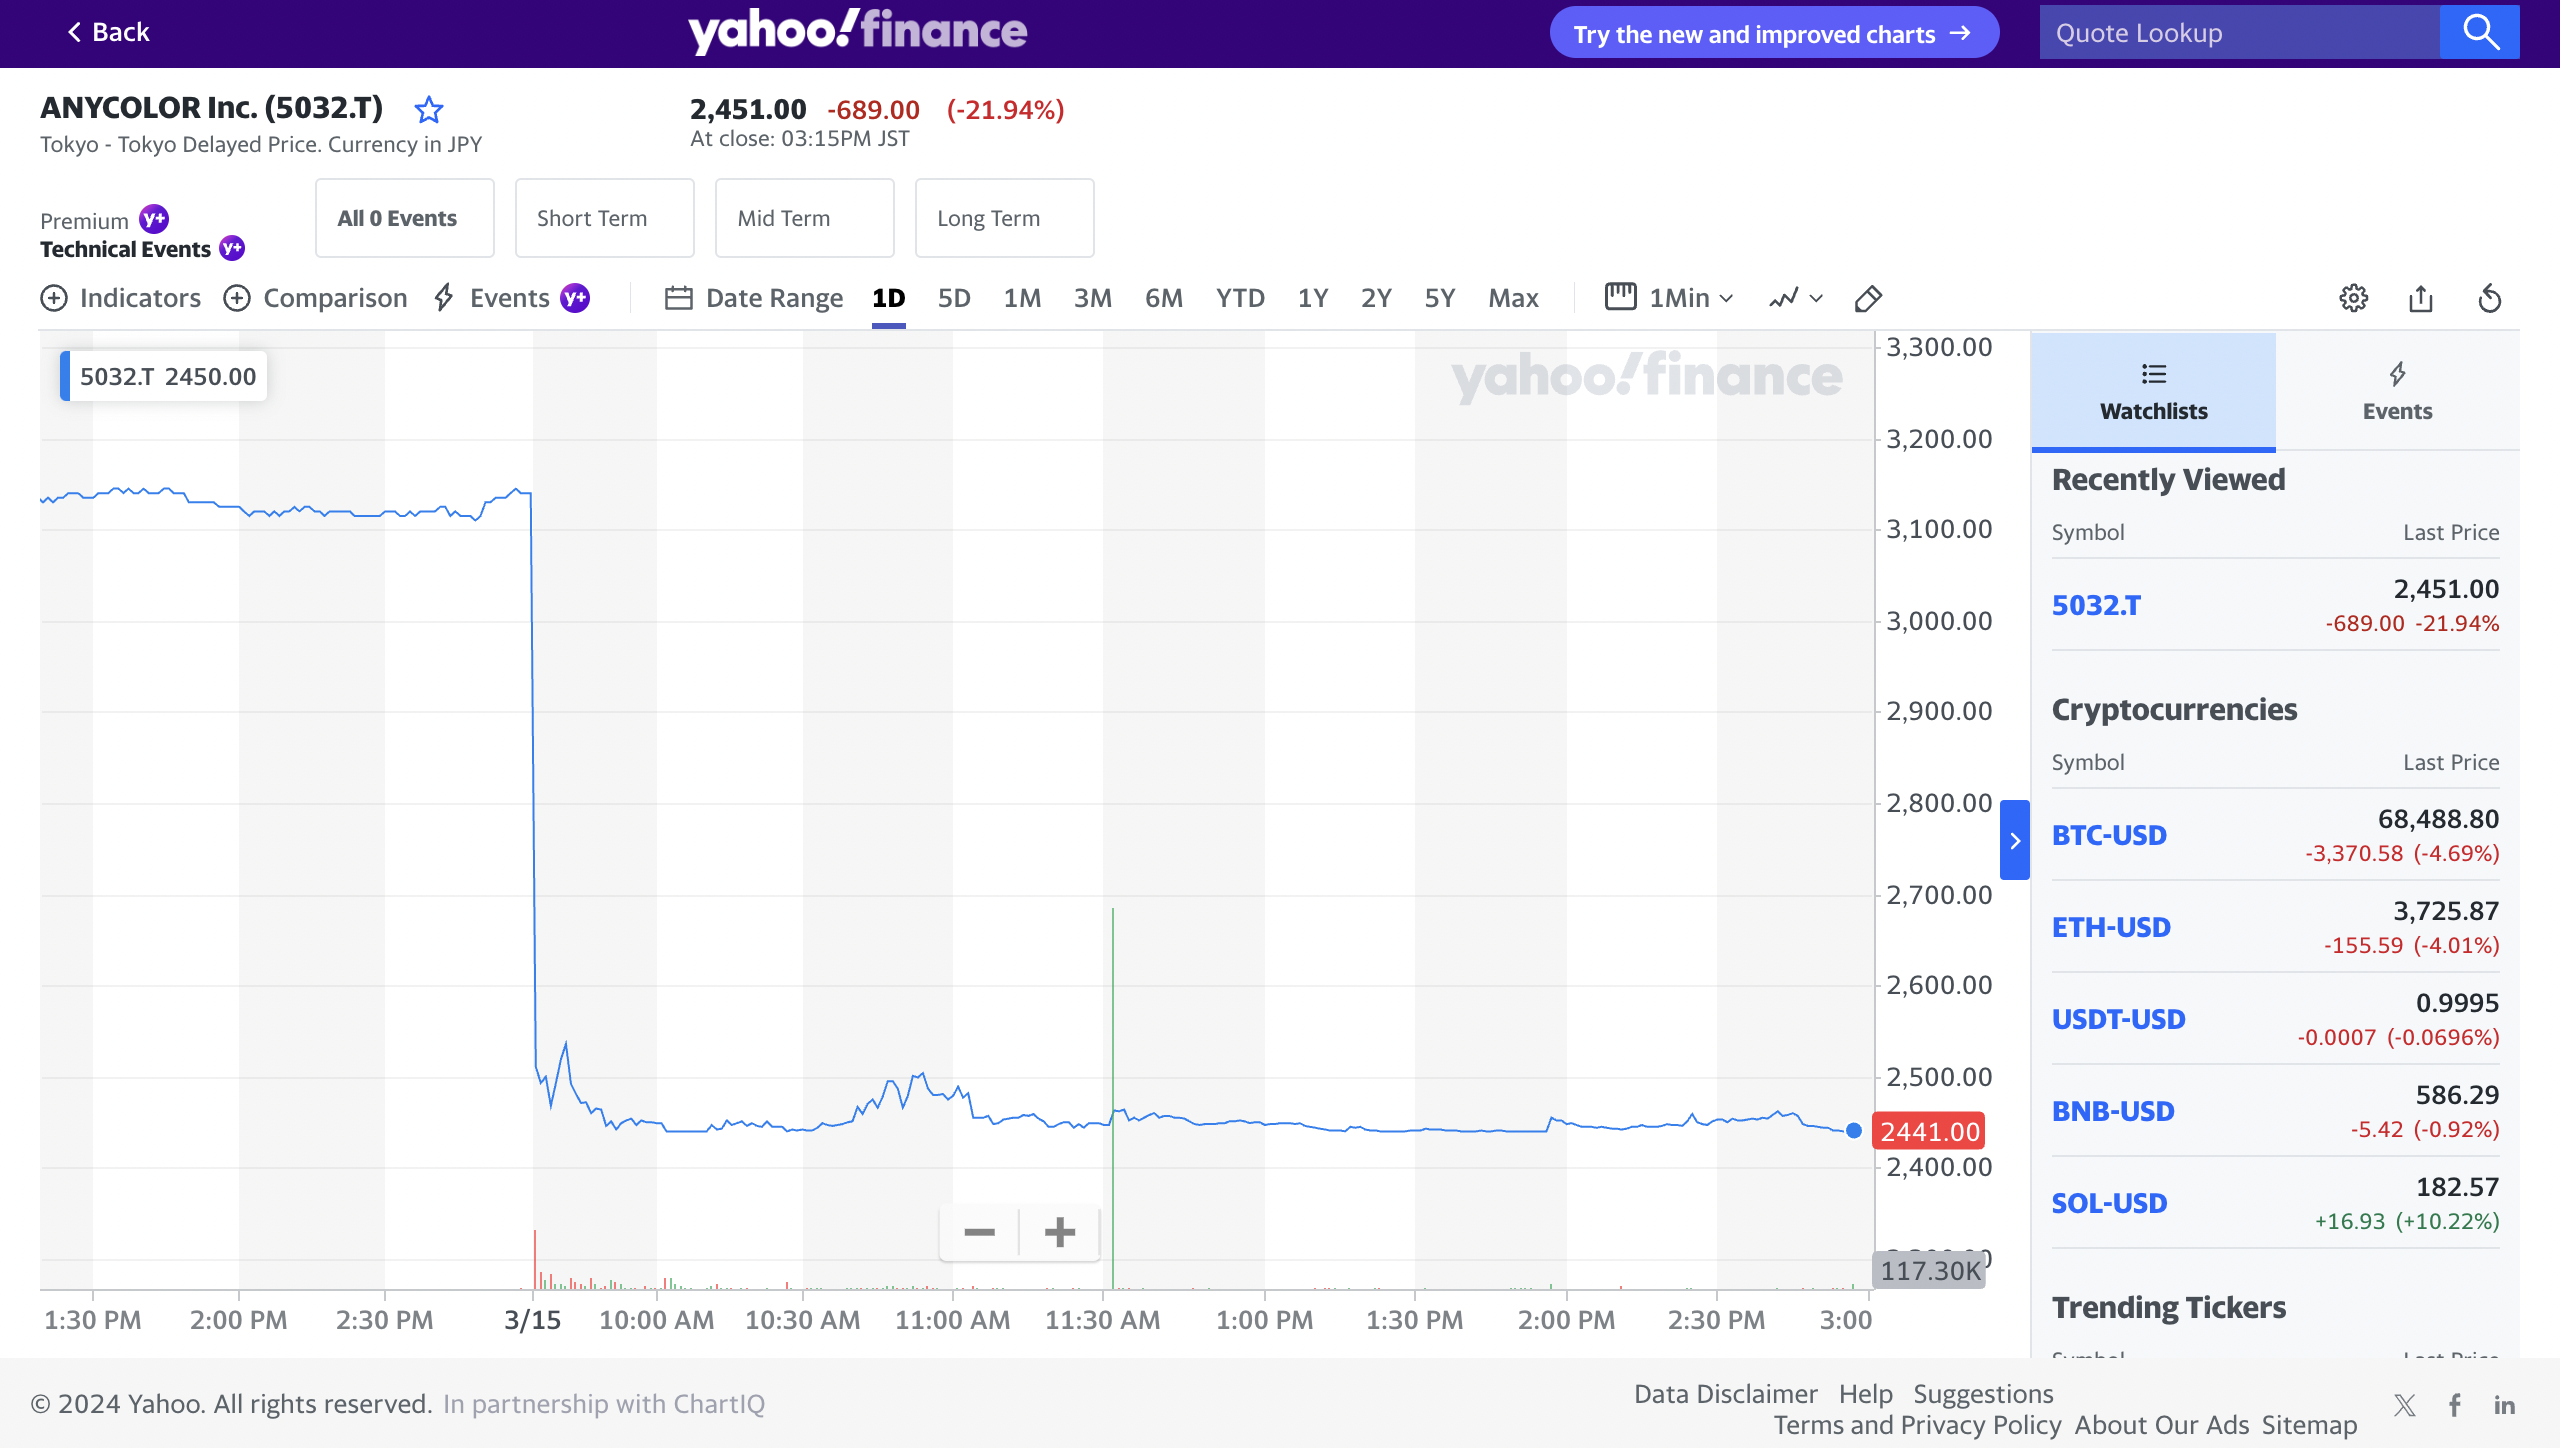This screenshot has height=1448, width=2560.
Task: Open the Comparison option
Action: pyautogui.click(x=316, y=298)
